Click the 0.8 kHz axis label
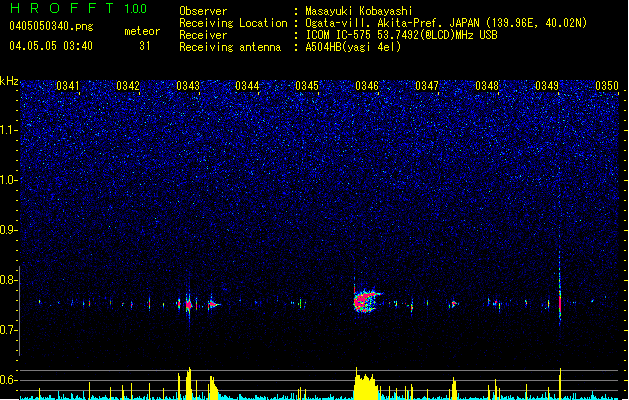Viewport: 629px width, 400px height. click(9, 280)
